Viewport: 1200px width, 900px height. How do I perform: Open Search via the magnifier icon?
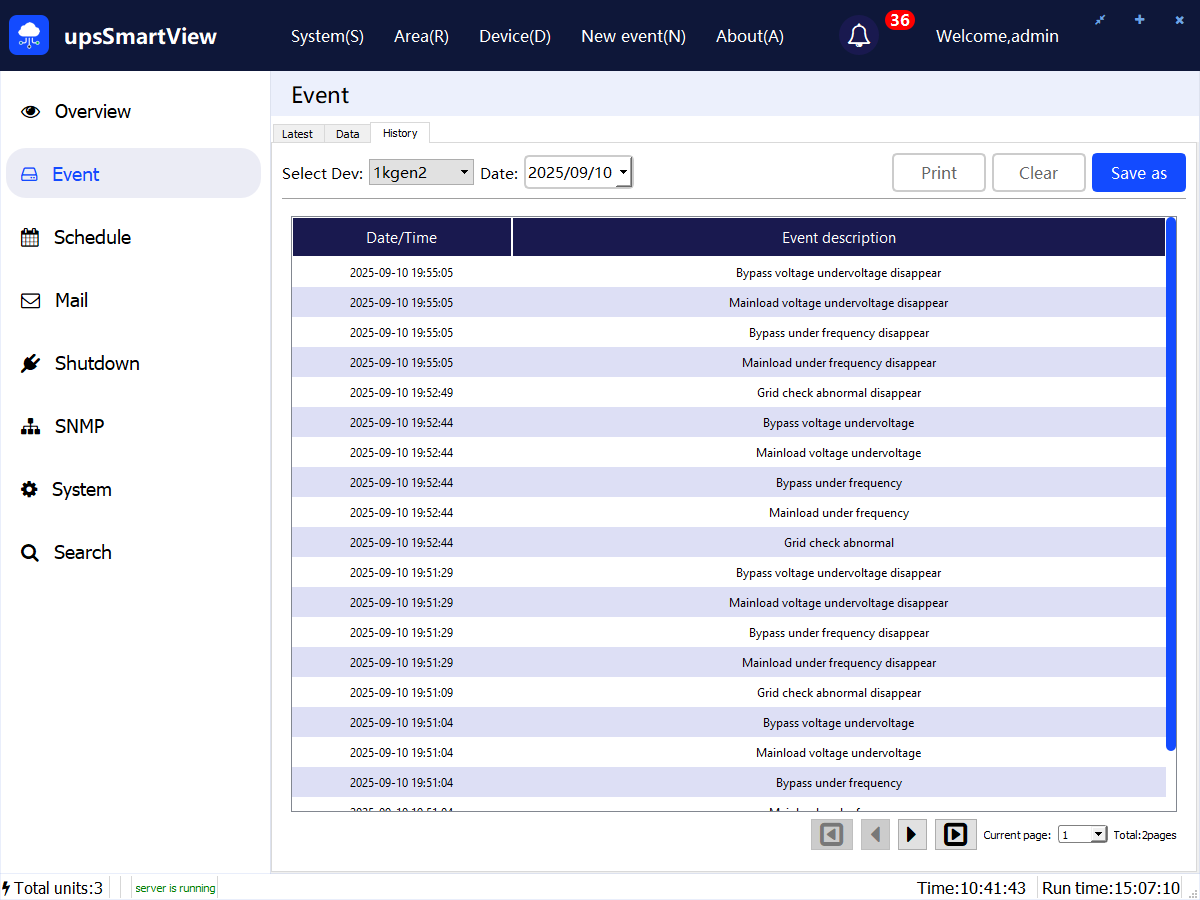tap(31, 553)
